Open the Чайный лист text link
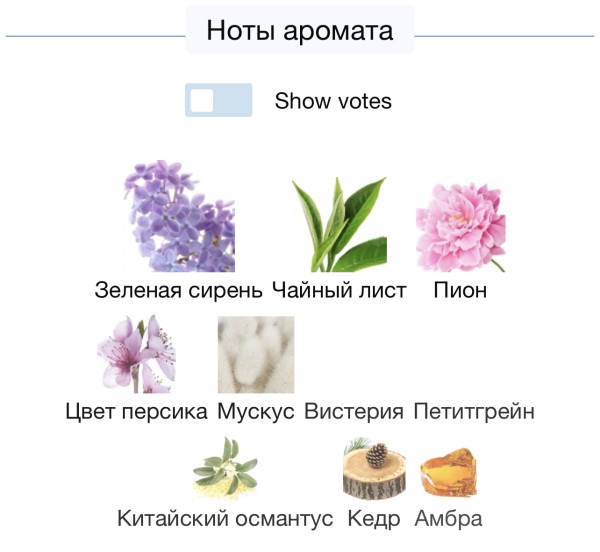The height and width of the screenshot is (552, 600). tap(339, 290)
